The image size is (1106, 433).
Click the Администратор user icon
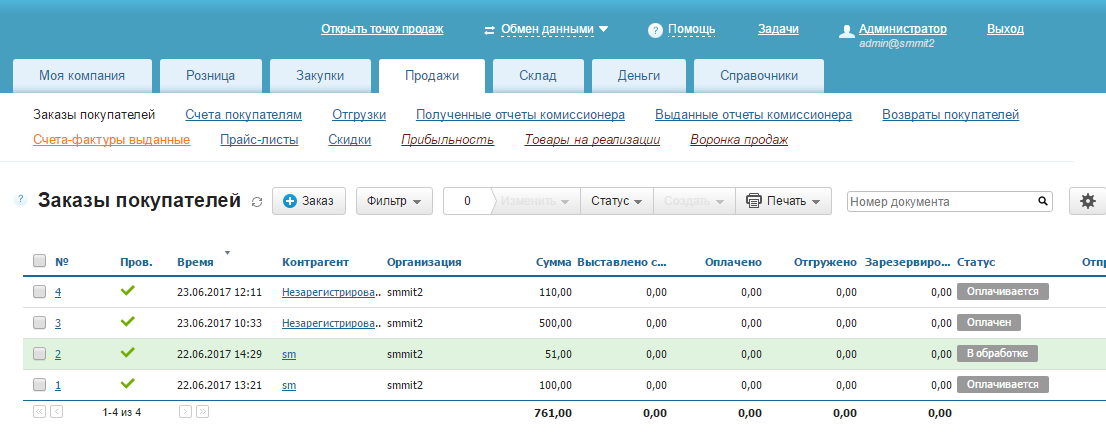[846, 30]
